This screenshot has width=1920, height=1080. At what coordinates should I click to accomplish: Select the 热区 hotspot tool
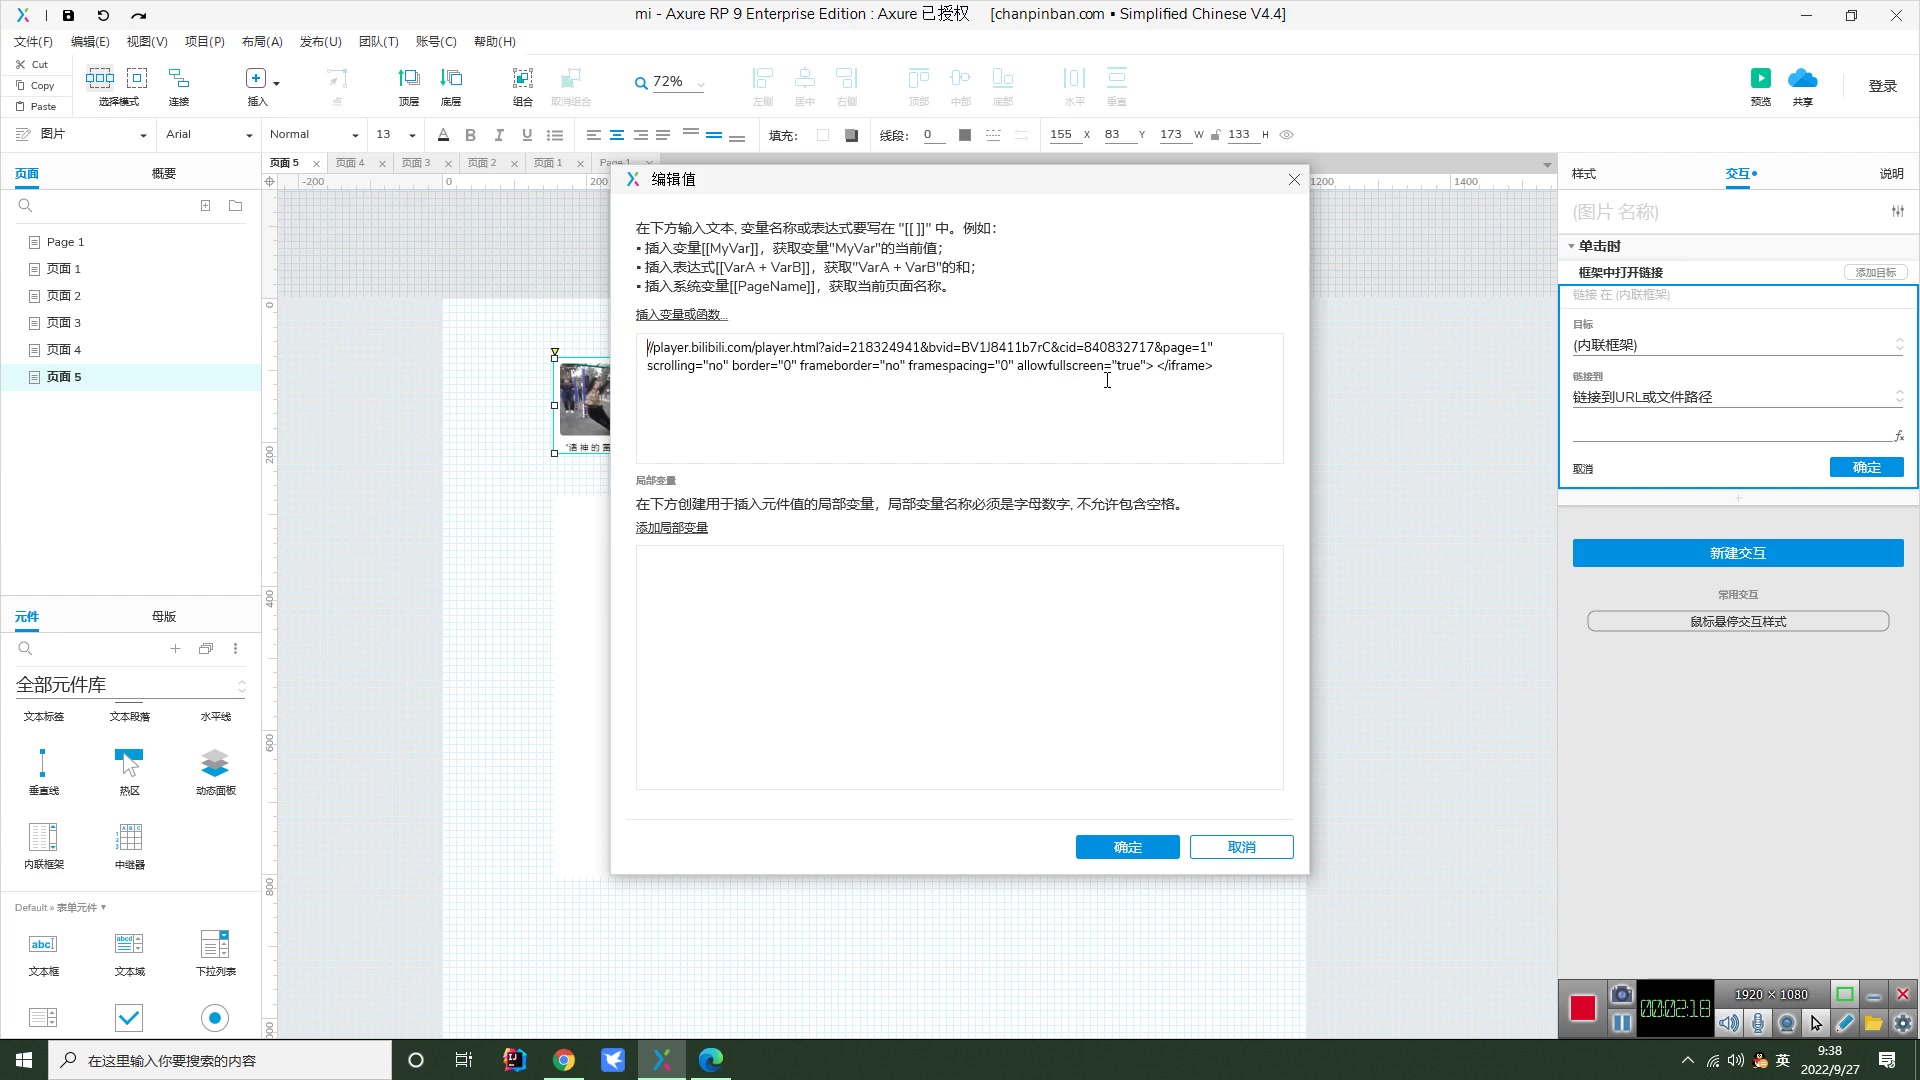coord(129,767)
